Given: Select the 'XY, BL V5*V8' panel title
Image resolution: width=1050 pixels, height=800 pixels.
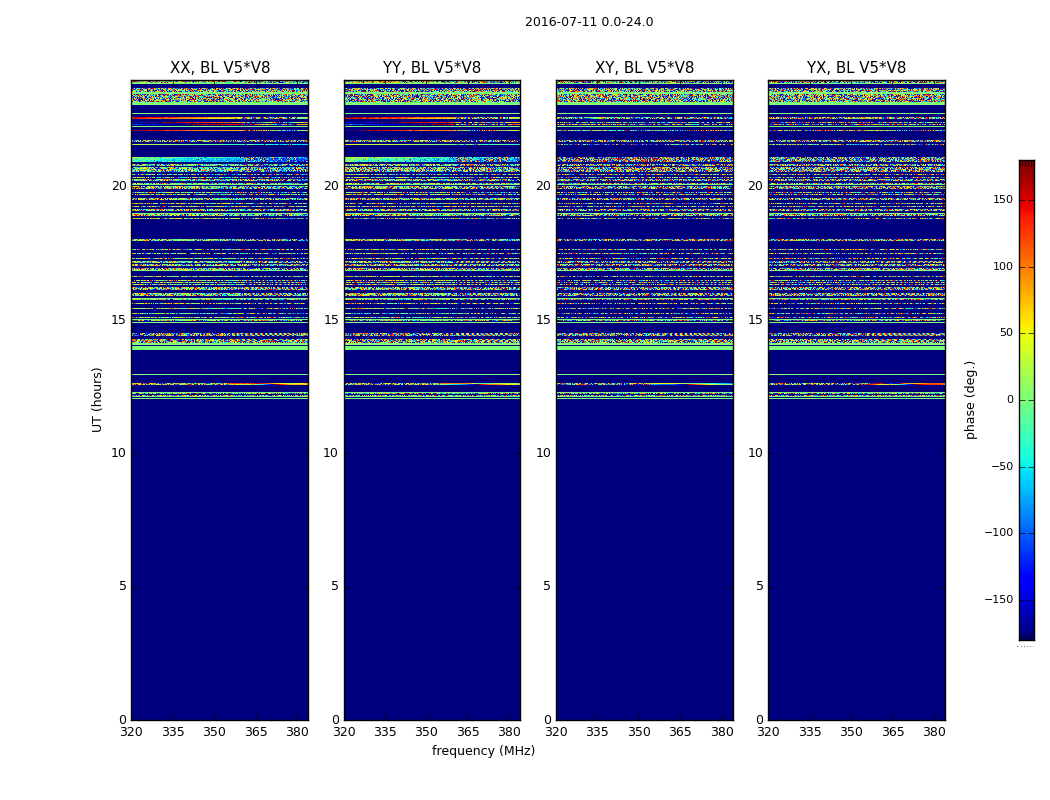Looking at the screenshot, I should [x=644, y=68].
